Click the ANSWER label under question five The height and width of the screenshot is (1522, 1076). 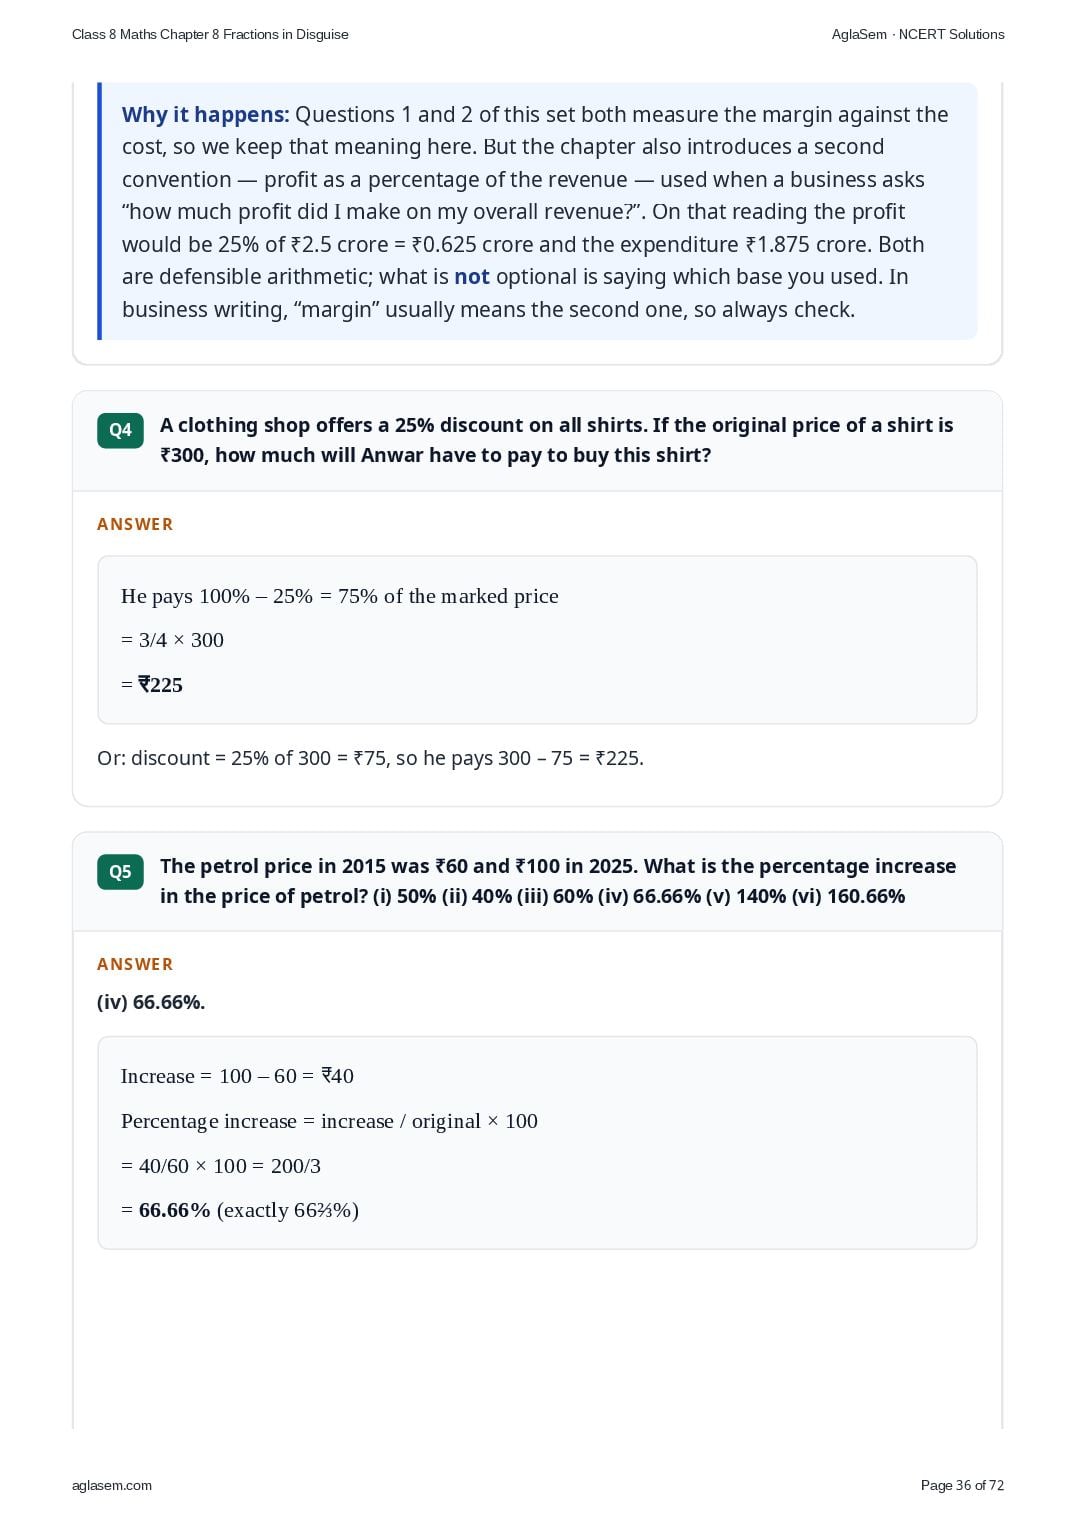135,964
